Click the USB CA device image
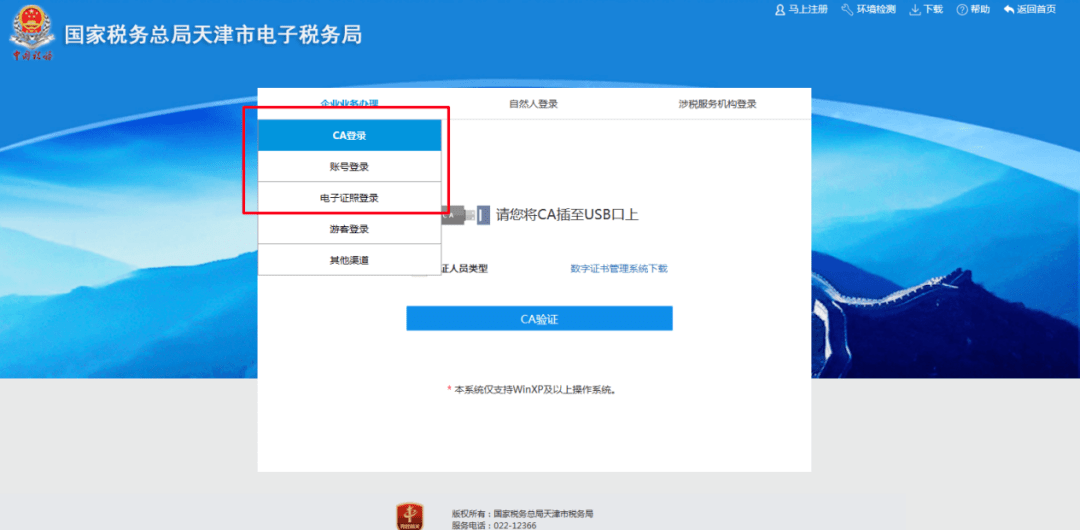Viewport: 1080px width, 530px height. point(466,215)
